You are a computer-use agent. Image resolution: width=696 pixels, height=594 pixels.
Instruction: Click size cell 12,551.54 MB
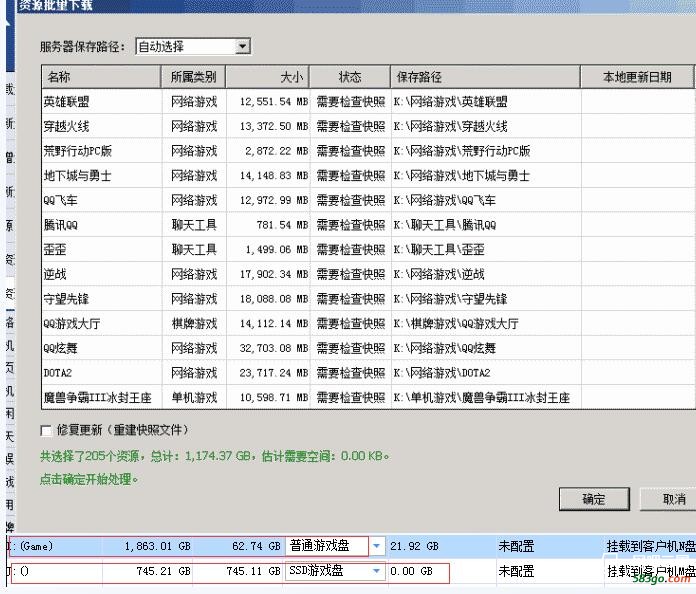(273, 102)
